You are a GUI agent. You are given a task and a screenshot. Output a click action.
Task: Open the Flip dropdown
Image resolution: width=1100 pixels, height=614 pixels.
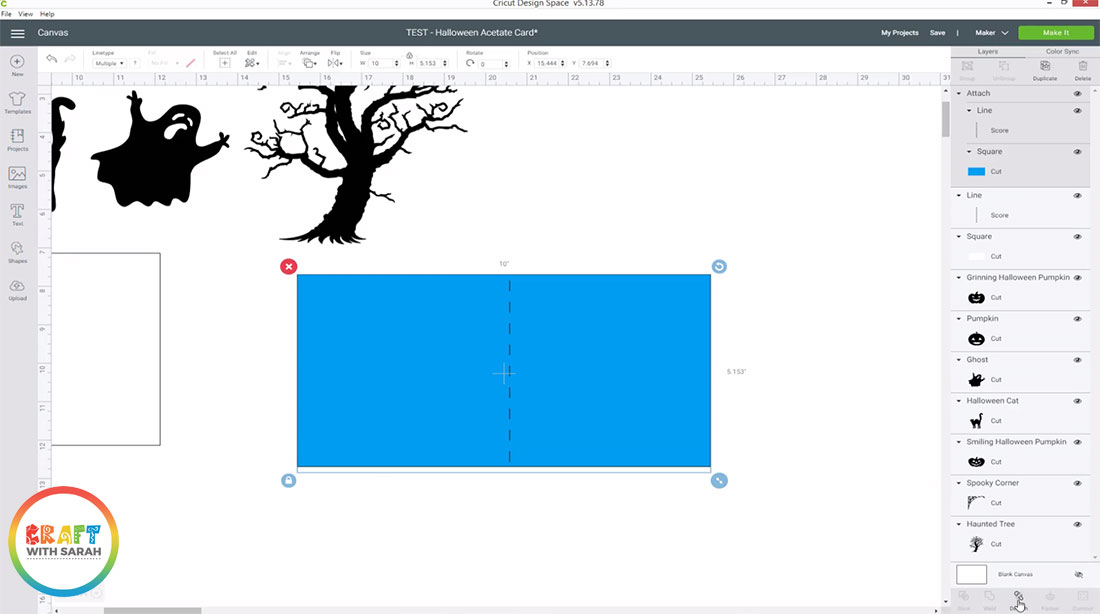(x=335, y=63)
